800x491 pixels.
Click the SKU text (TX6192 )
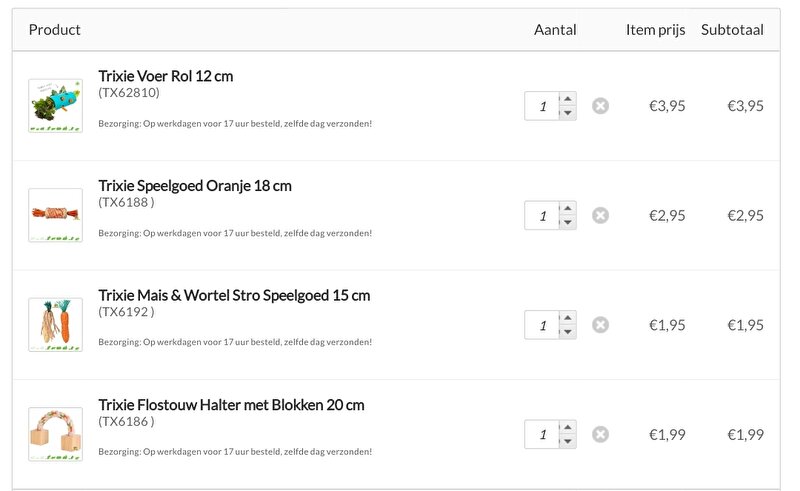(x=127, y=312)
